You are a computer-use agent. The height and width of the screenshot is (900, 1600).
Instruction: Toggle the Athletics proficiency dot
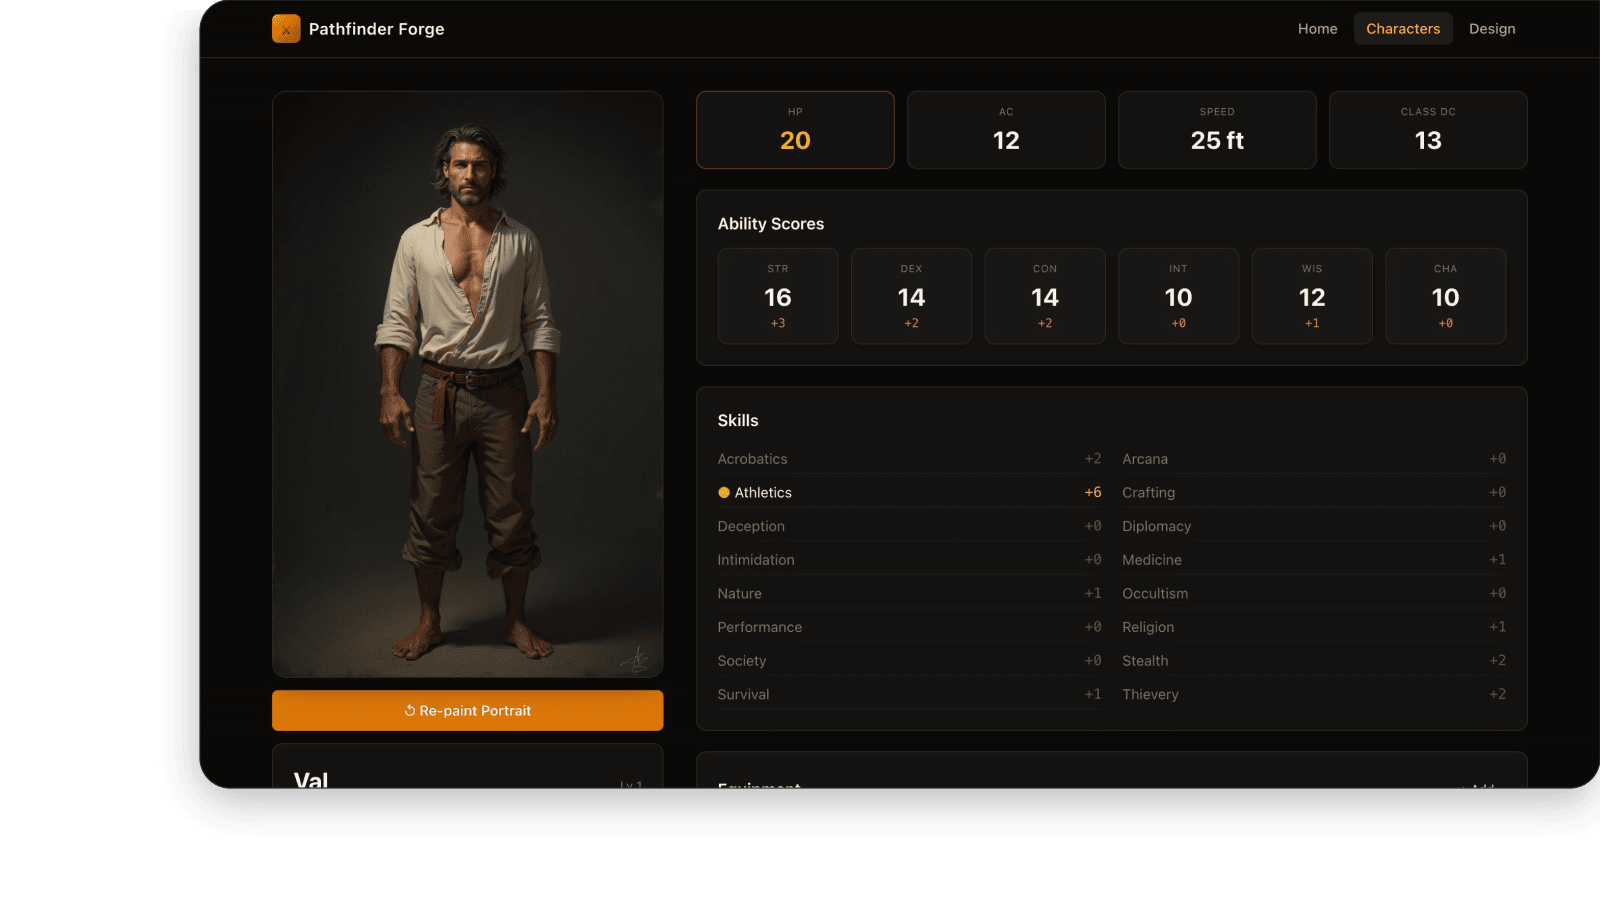point(724,493)
